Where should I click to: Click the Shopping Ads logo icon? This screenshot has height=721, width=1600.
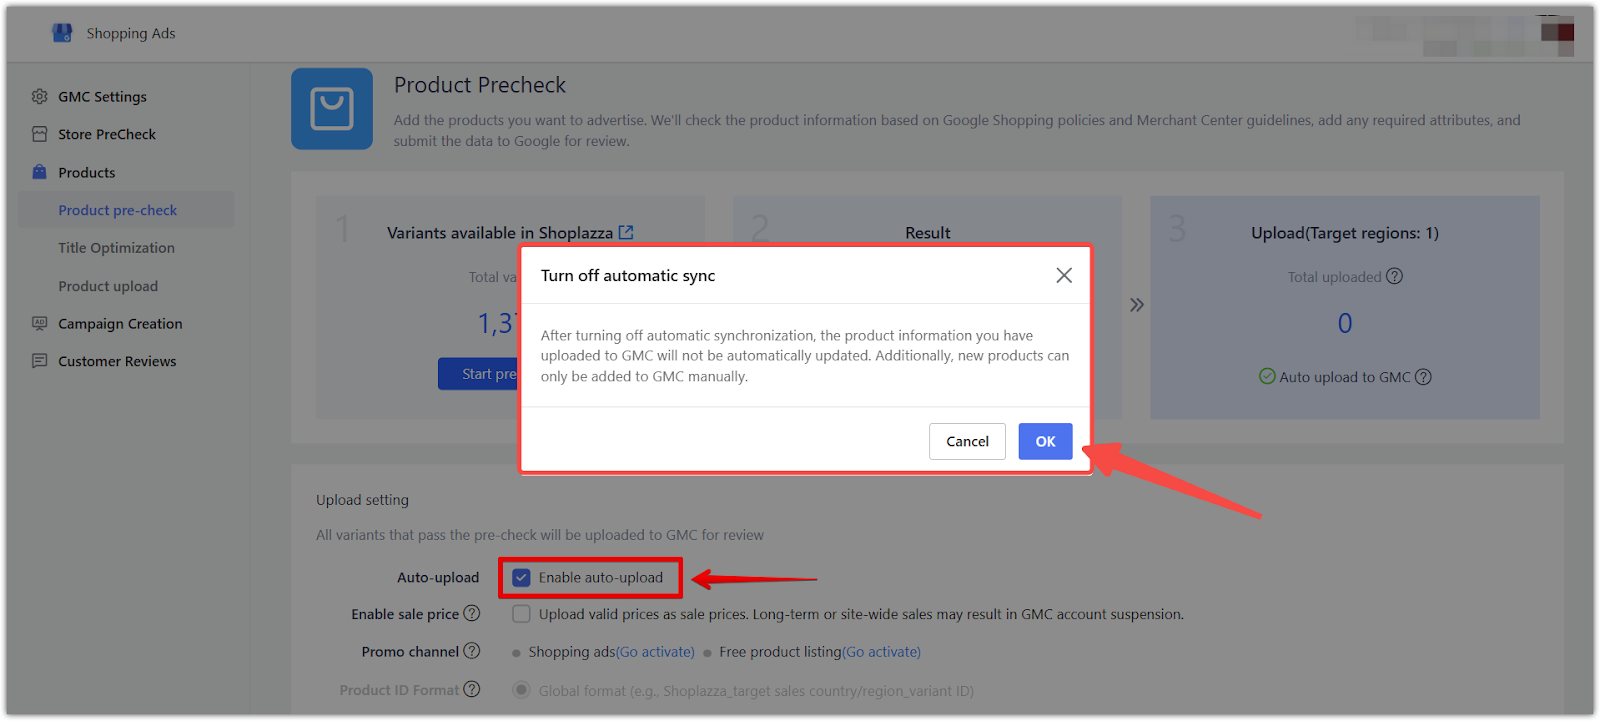[62, 33]
